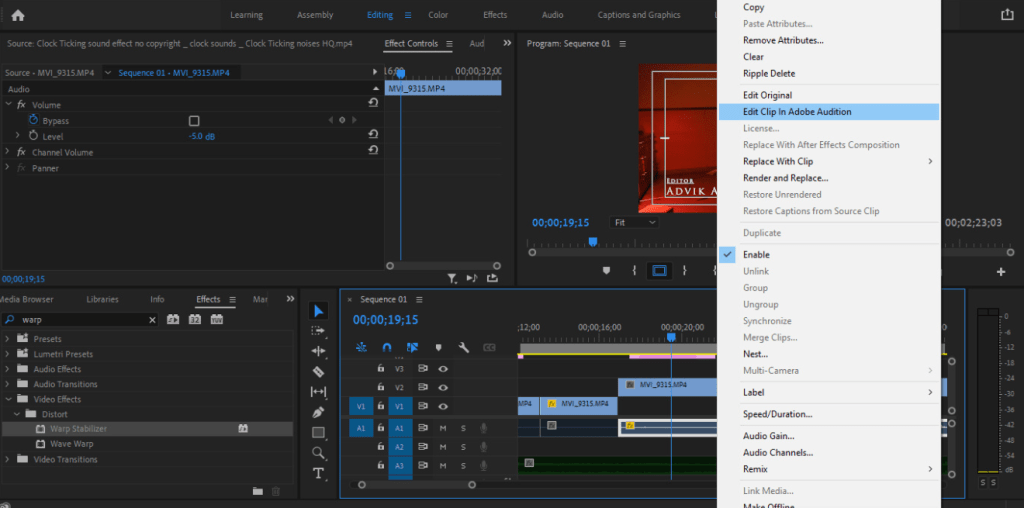The image size is (1024, 508).
Task: Click Audio Gain in the context menu
Action: coord(768,436)
